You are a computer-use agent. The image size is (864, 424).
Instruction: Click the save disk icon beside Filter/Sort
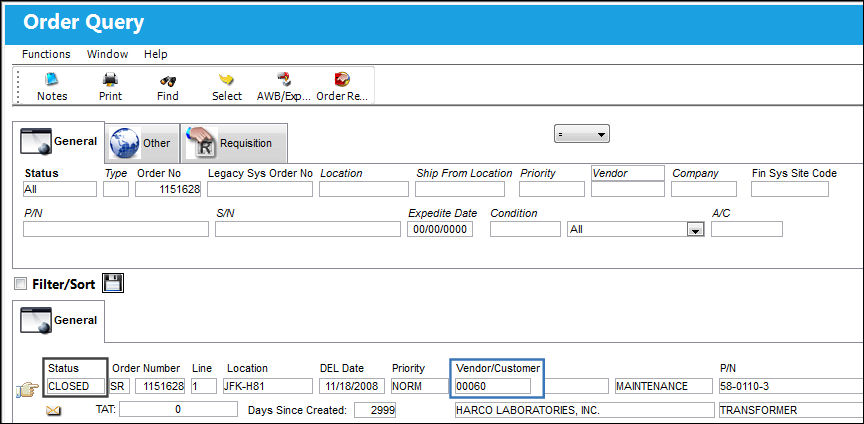tap(114, 283)
